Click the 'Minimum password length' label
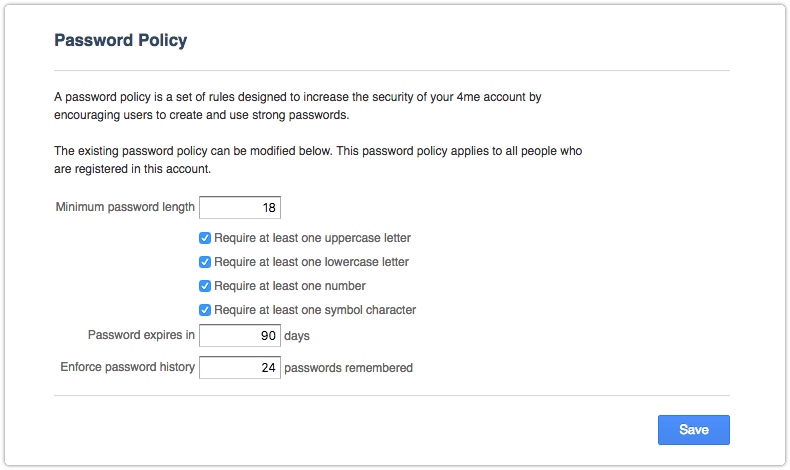790x470 pixels. coord(125,208)
